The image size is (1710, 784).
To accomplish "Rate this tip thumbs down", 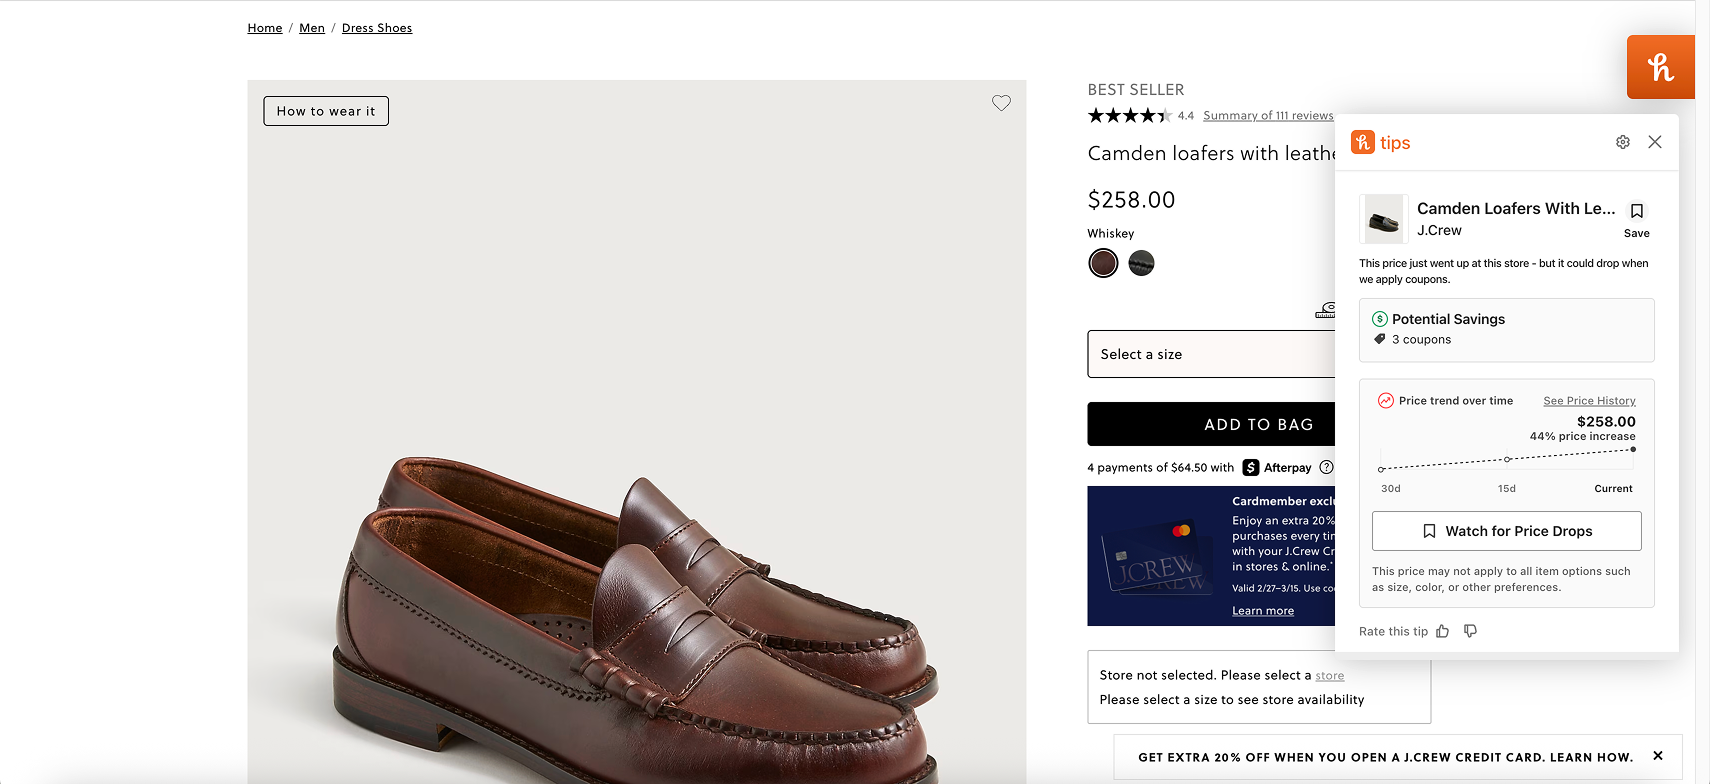I will tap(1470, 631).
